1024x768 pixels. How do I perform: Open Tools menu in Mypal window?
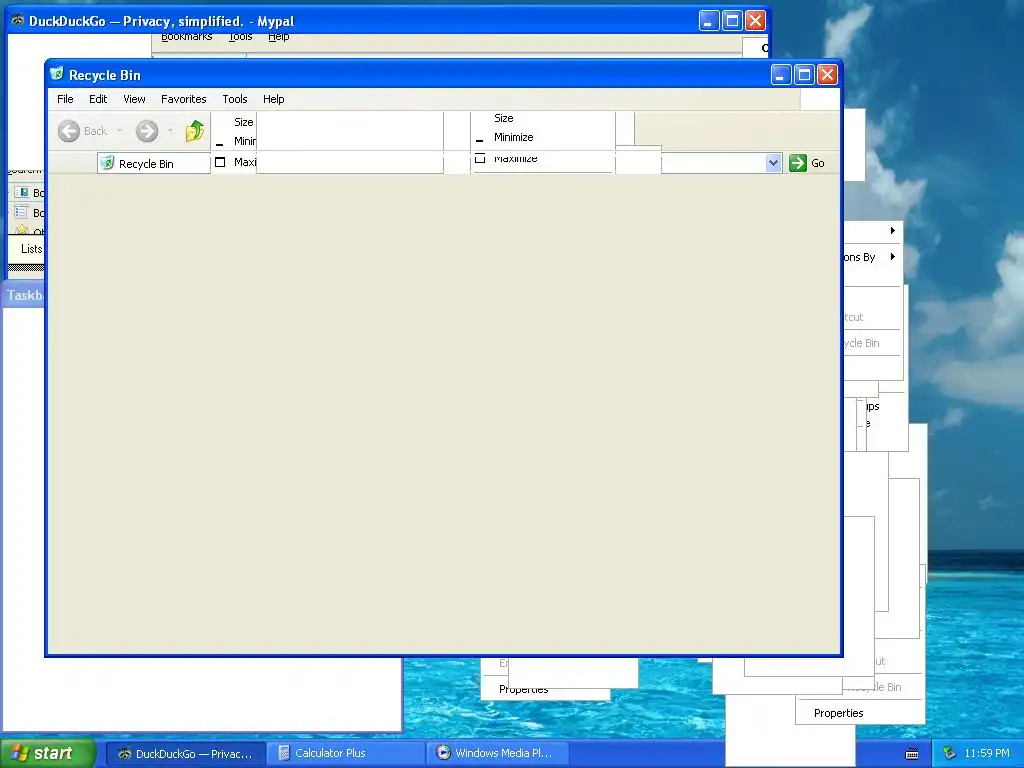pos(240,37)
